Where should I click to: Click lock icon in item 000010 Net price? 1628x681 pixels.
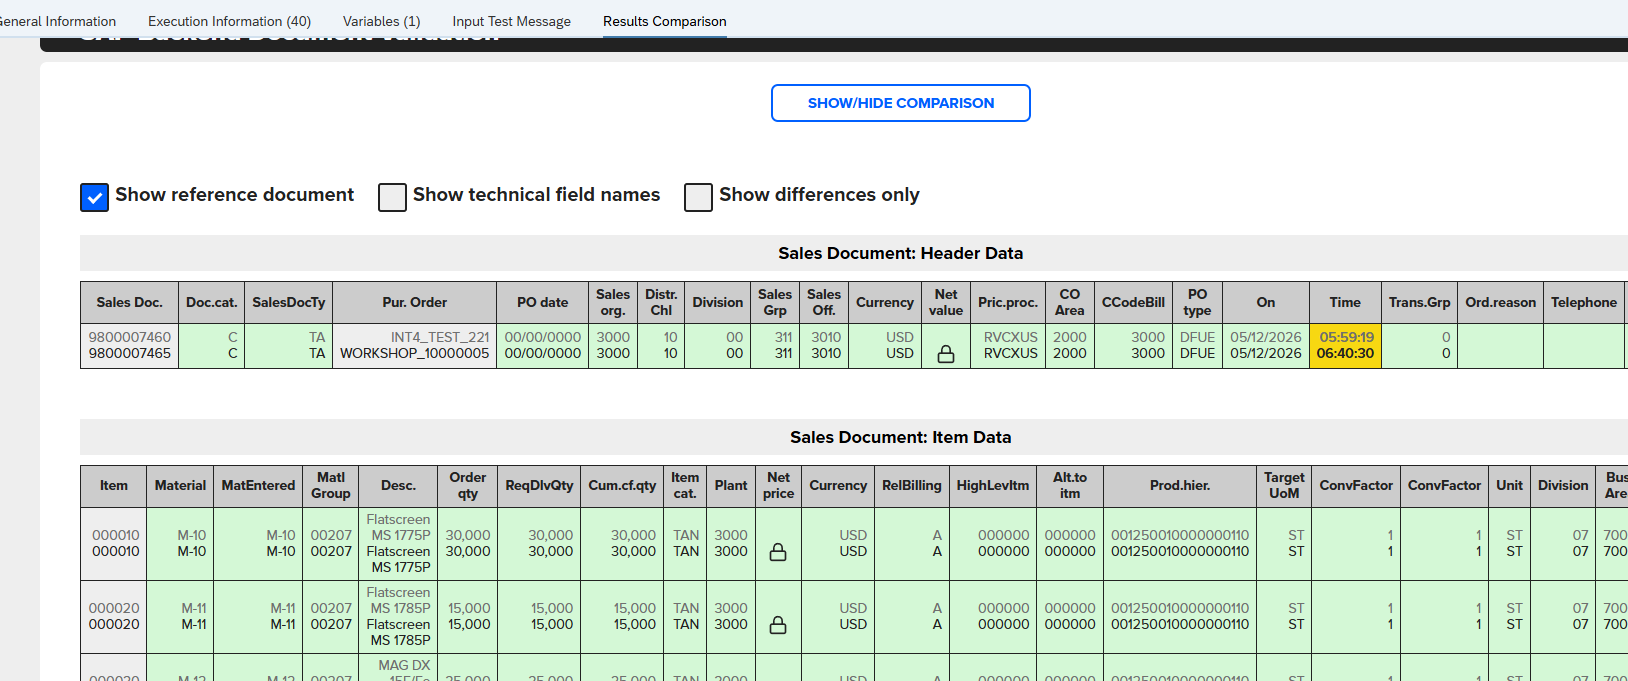778,552
